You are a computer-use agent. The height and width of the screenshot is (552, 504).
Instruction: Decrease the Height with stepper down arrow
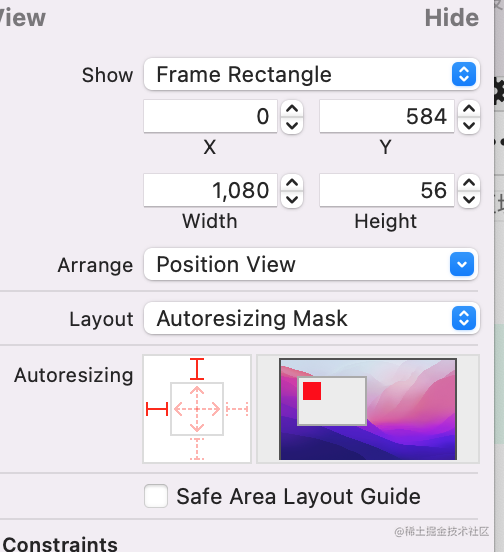coord(469,199)
